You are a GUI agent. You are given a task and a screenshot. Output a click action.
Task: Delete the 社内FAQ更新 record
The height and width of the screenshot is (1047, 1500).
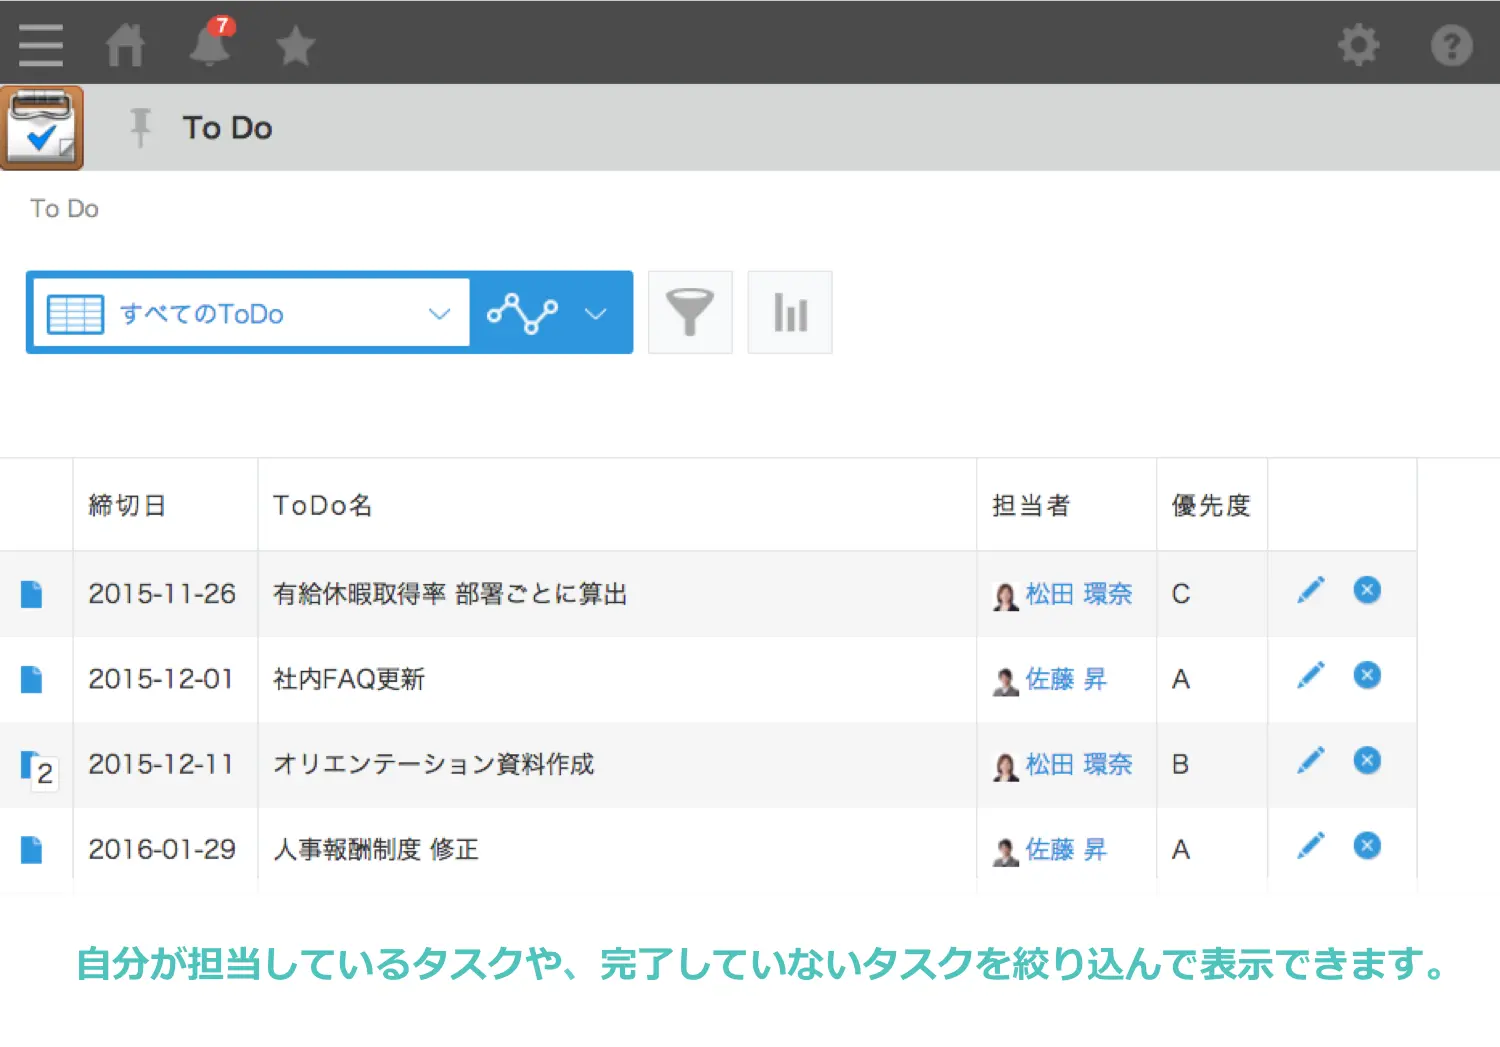tap(1367, 675)
